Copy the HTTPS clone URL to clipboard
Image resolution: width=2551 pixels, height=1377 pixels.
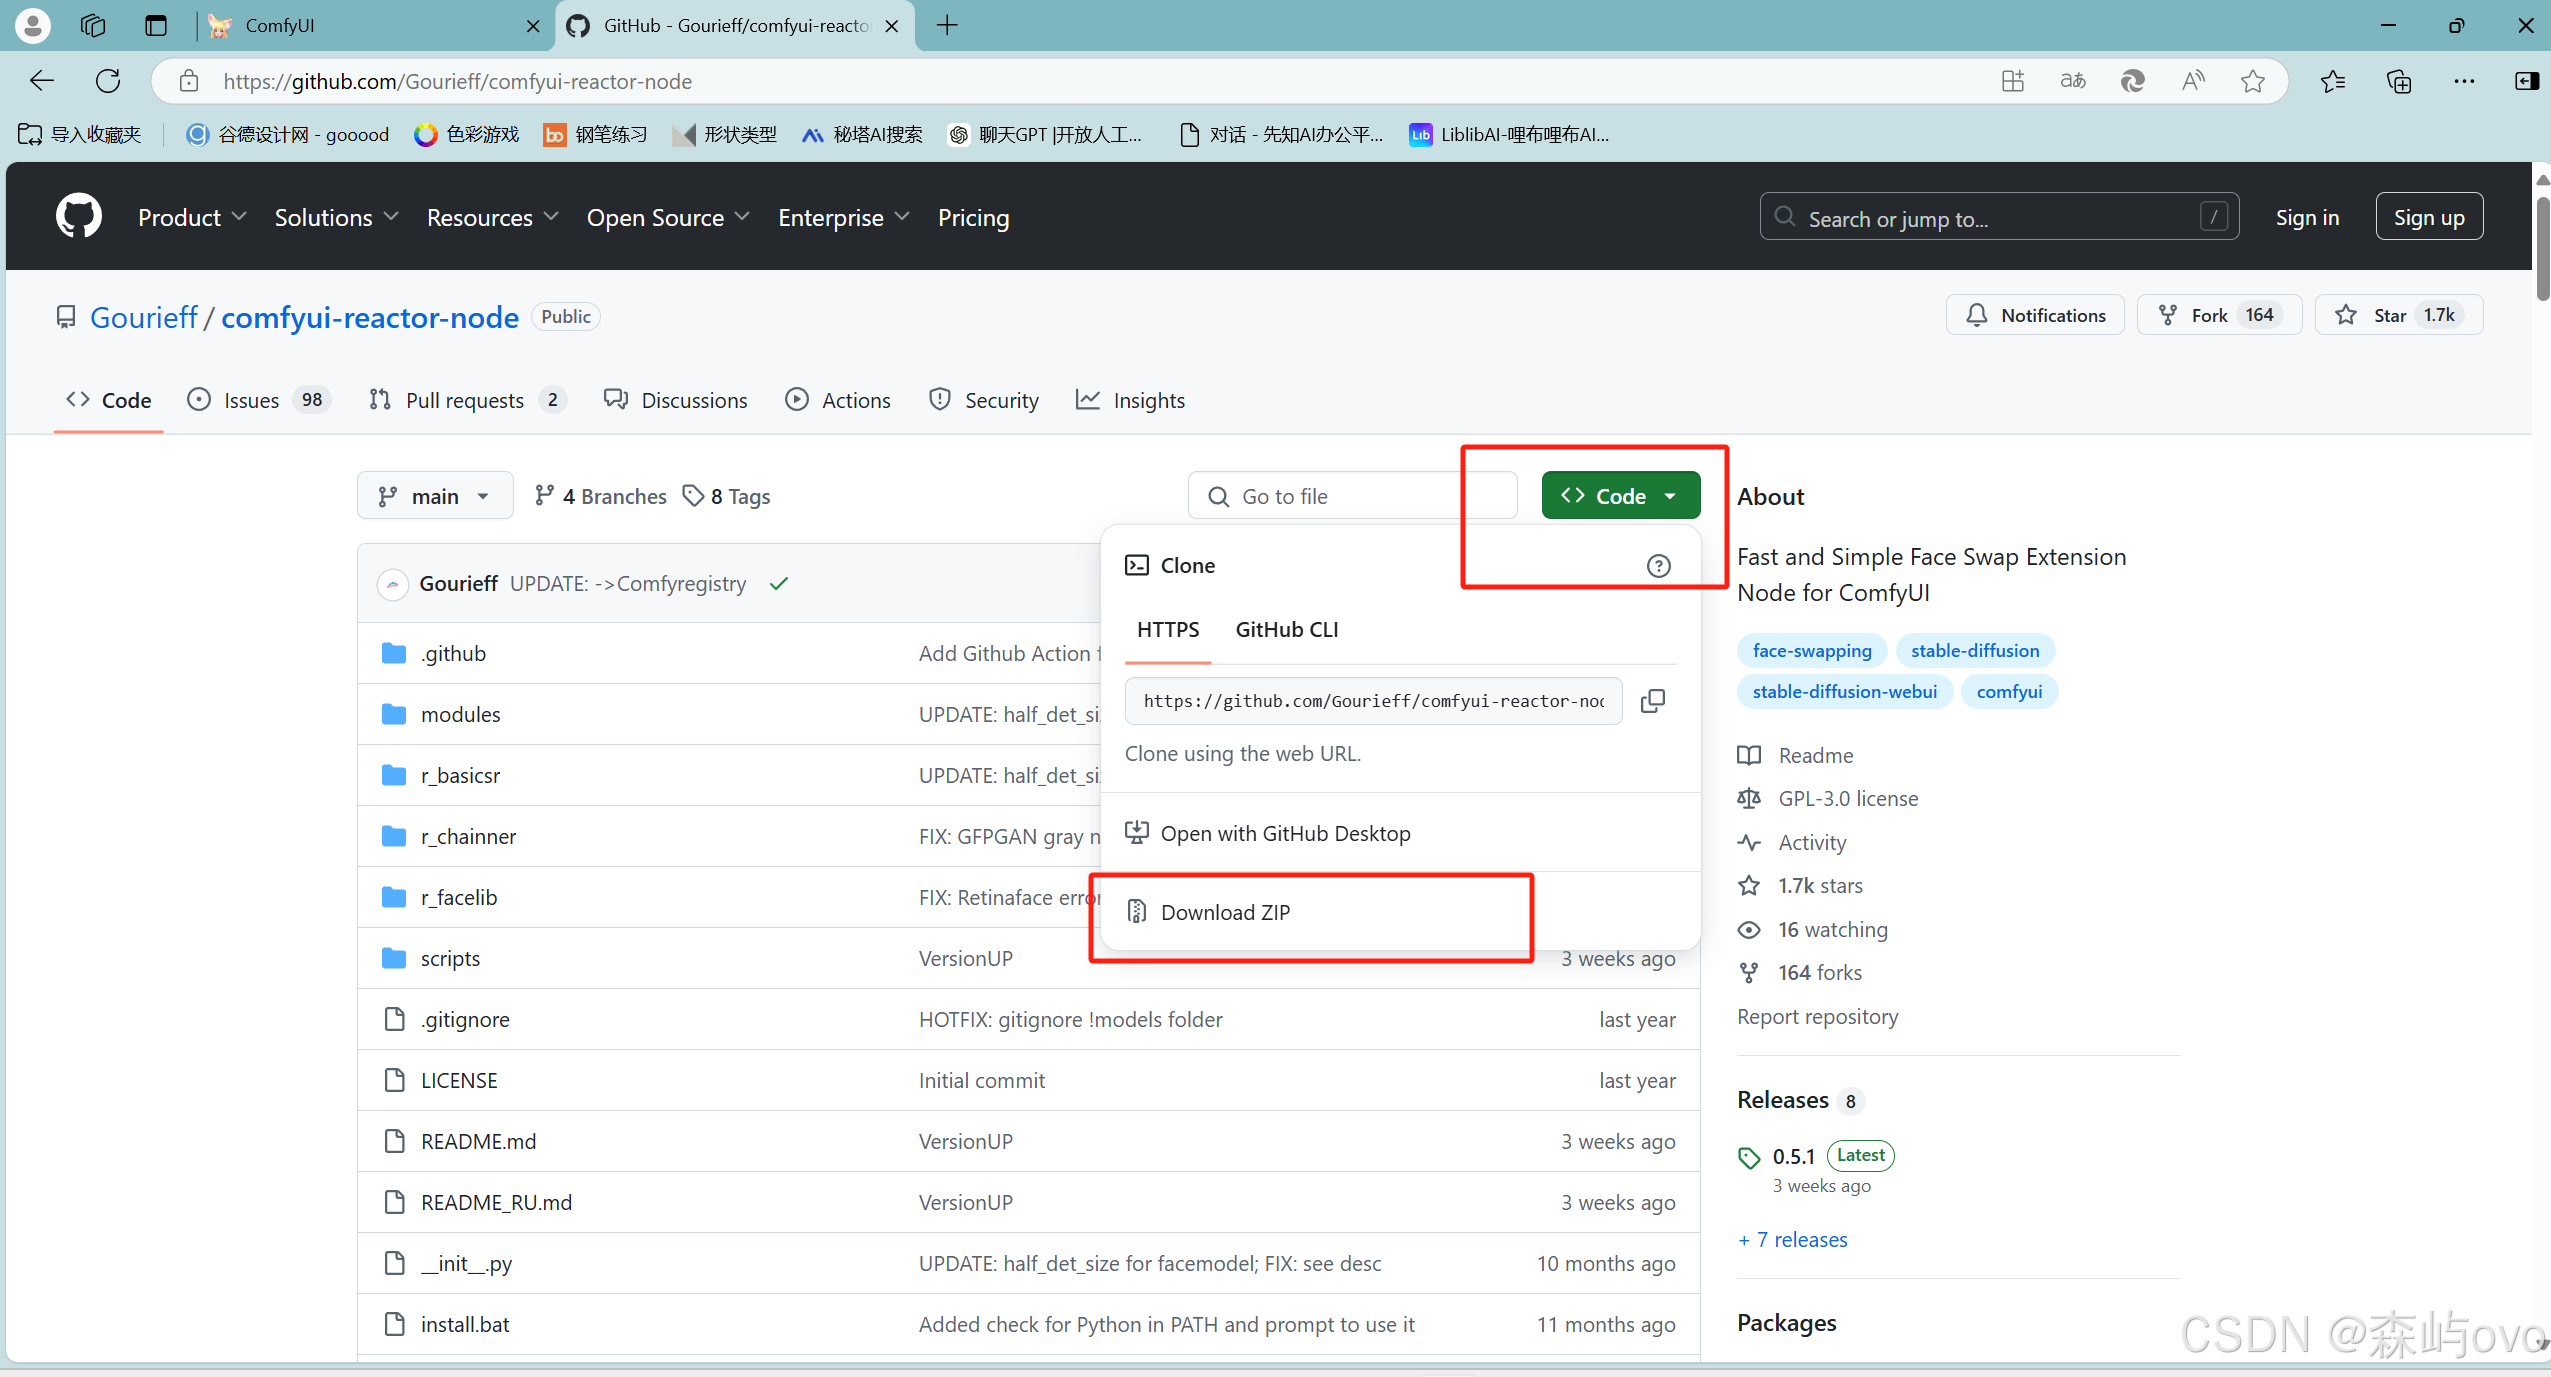1653,701
